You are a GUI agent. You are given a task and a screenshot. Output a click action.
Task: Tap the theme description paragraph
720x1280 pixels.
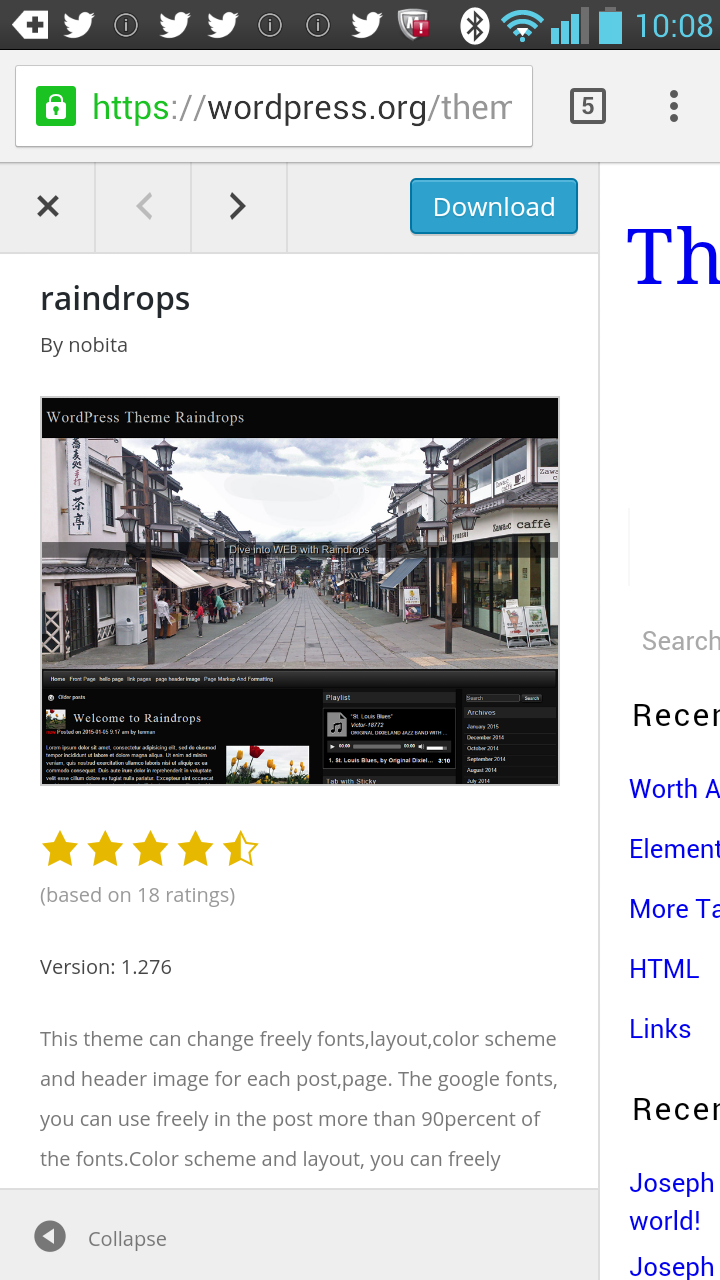pos(299,1099)
